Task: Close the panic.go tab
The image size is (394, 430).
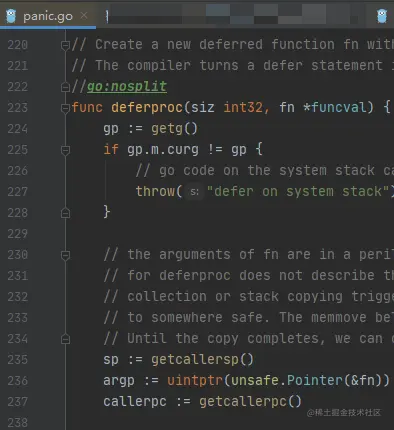Action: pyautogui.click(x=84, y=15)
